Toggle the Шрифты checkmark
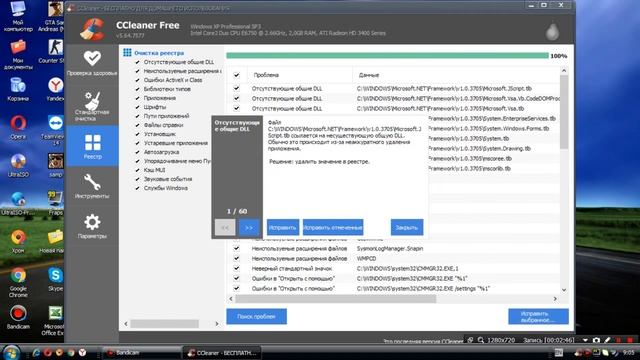Screen dimensions: 640x360 [x=137, y=107]
